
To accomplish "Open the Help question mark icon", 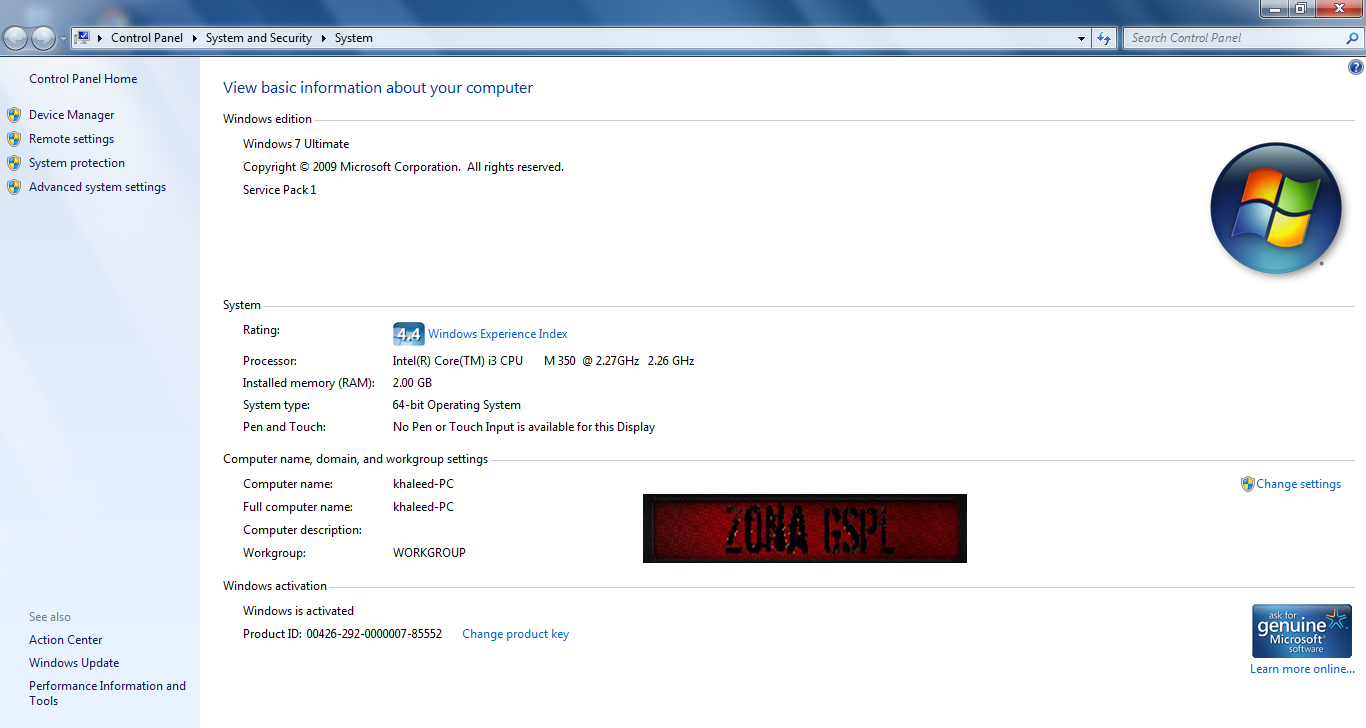I will [1356, 68].
